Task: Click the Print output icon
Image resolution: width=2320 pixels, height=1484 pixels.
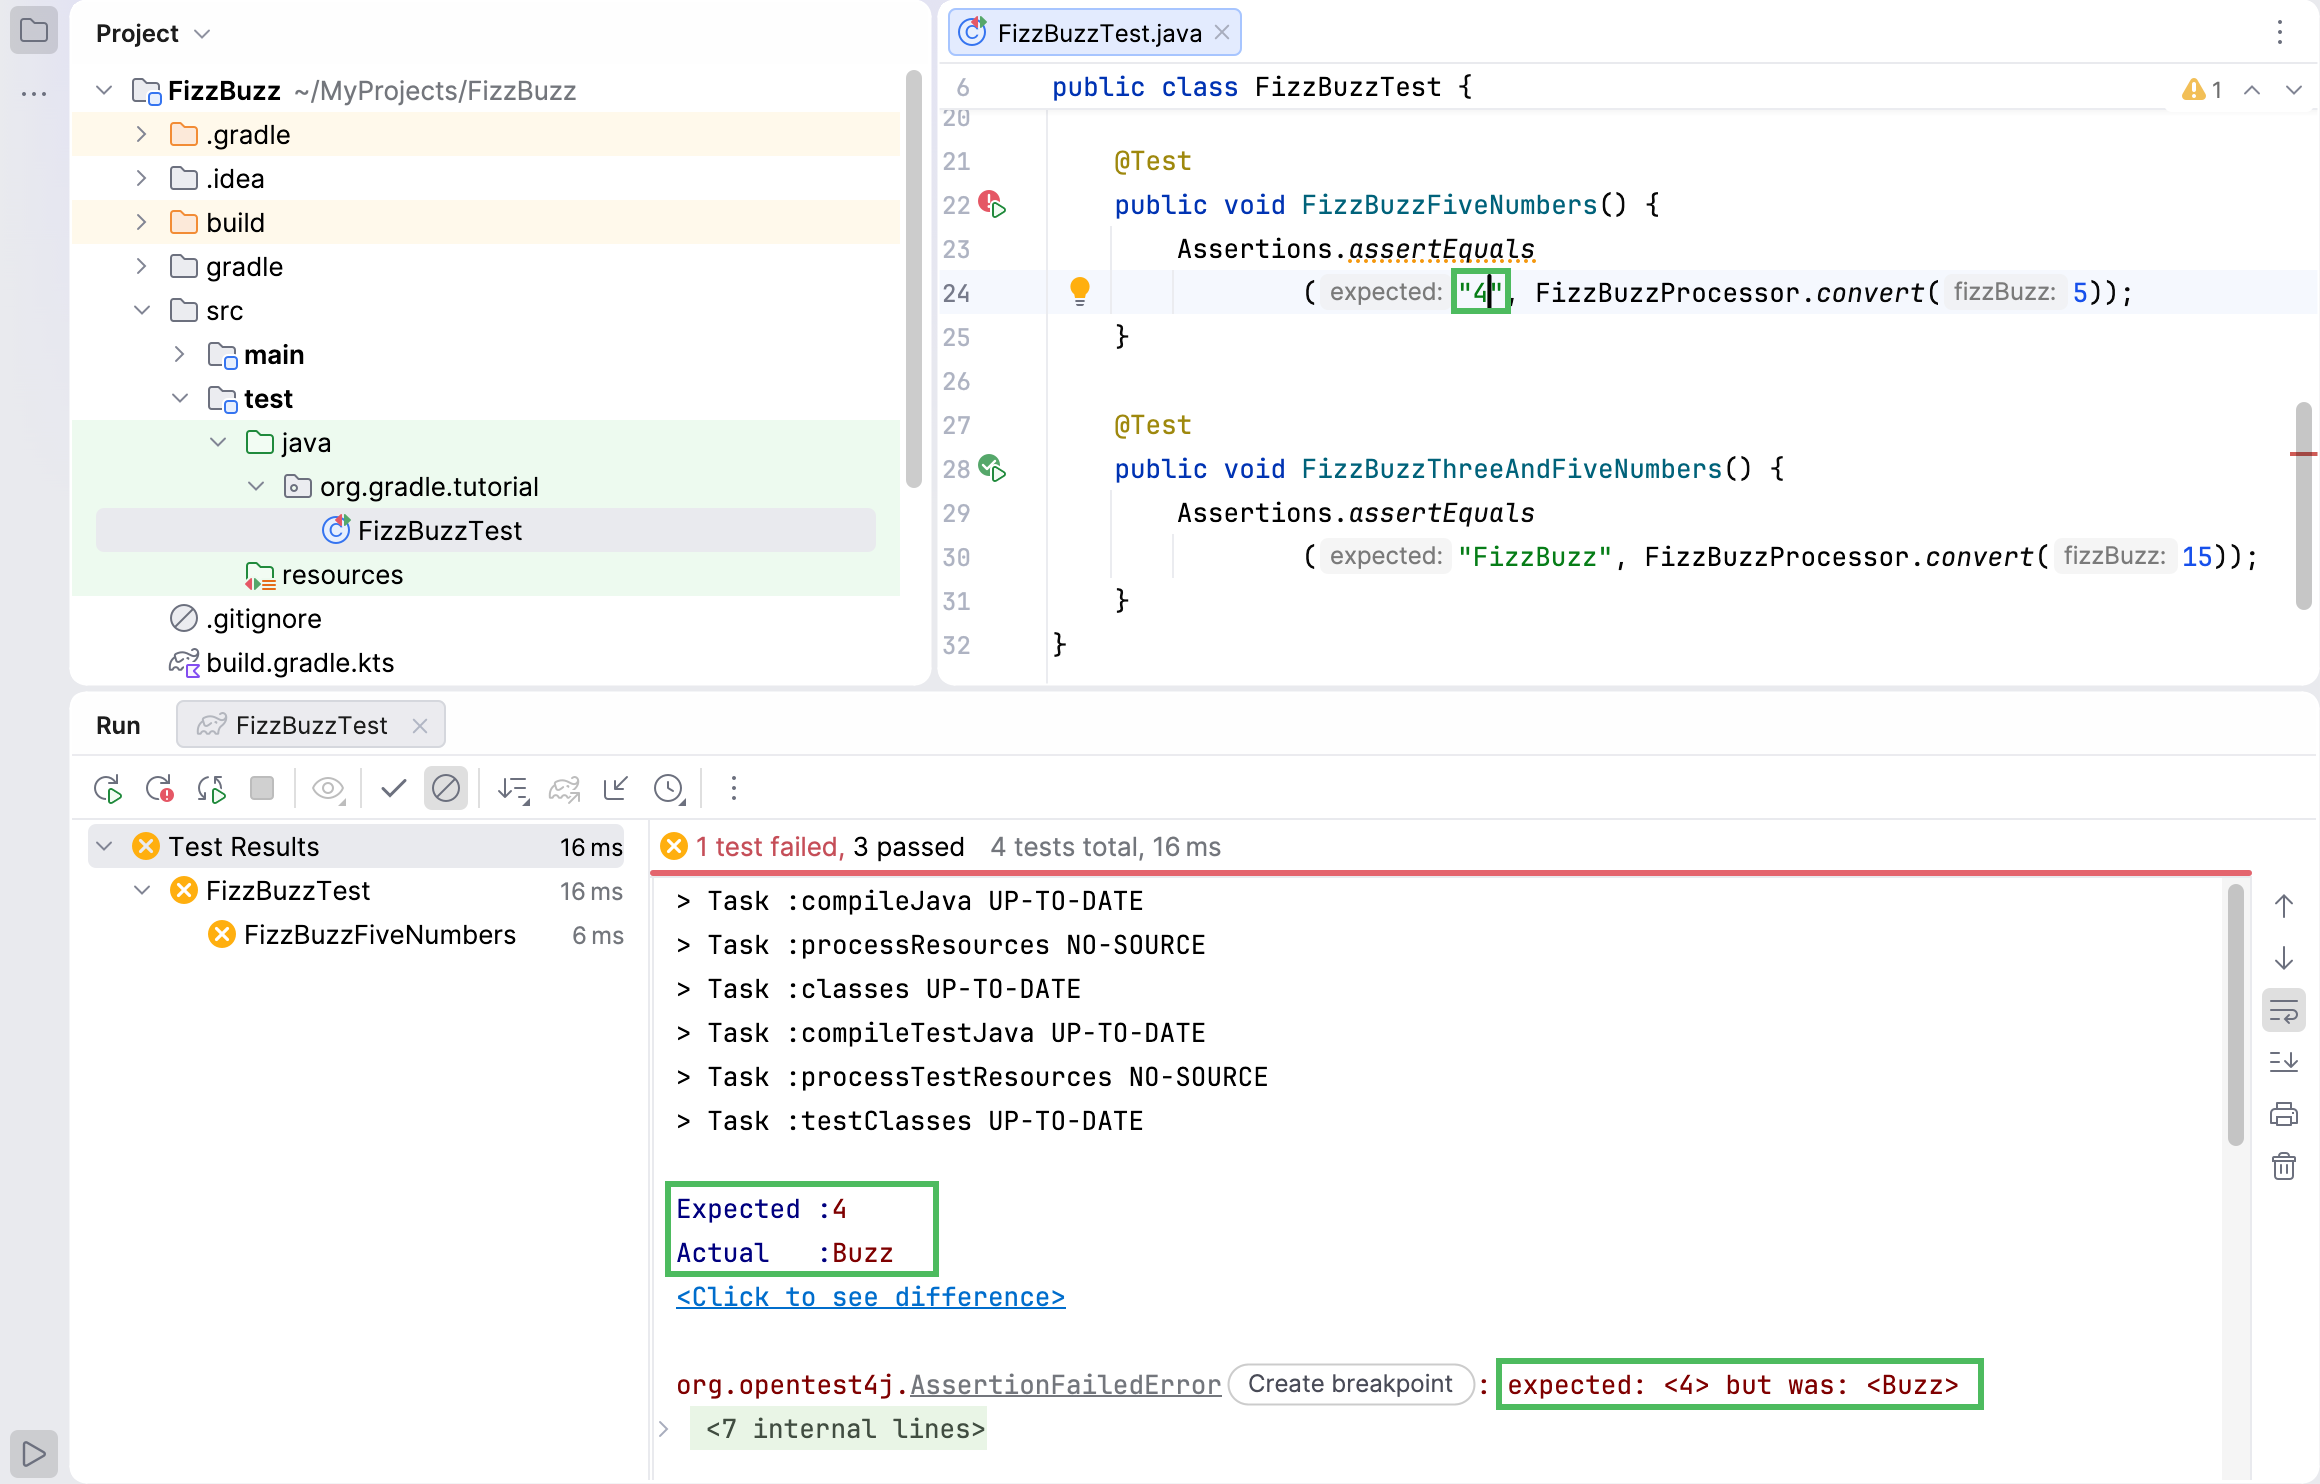Action: pyautogui.click(x=2284, y=1113)
